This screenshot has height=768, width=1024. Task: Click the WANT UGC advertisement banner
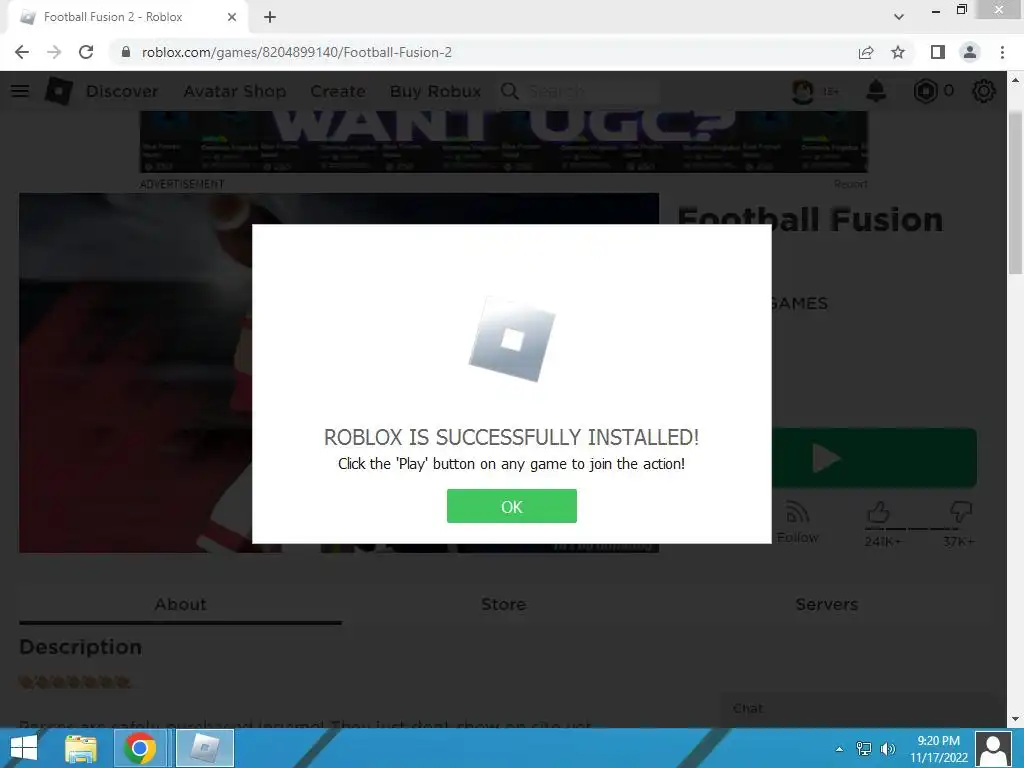504,141
